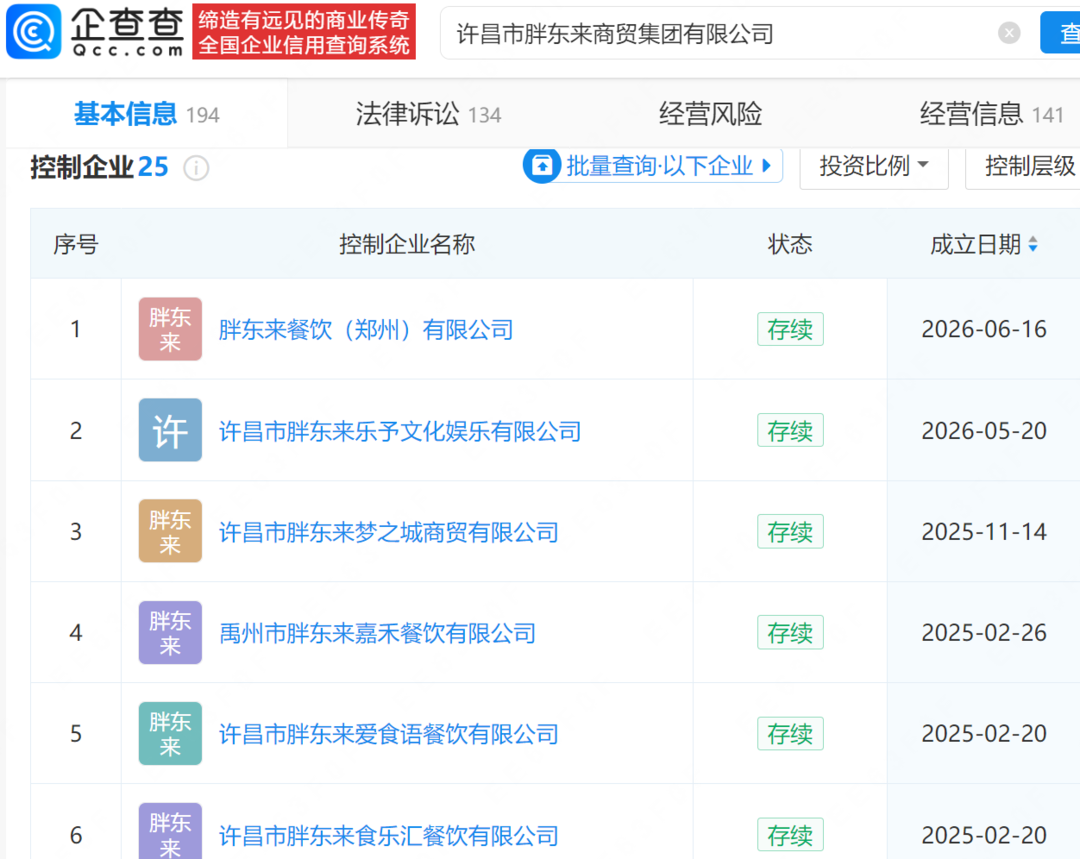The height and width of the screenshot is (859, 1080).
Task: Switch to the 法律诉讼 tab
Action: click(428, 114)
